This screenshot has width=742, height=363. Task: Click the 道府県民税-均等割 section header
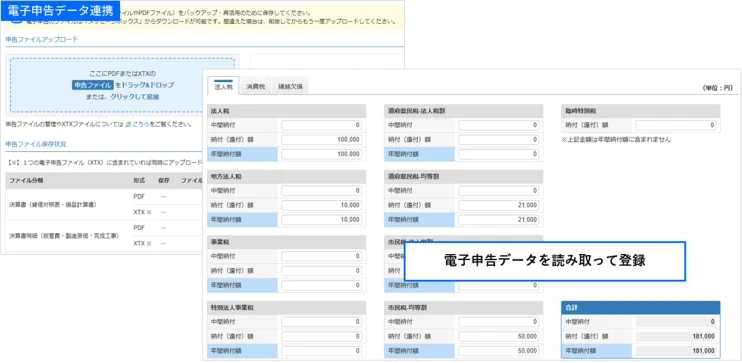(x=464, y=177)
